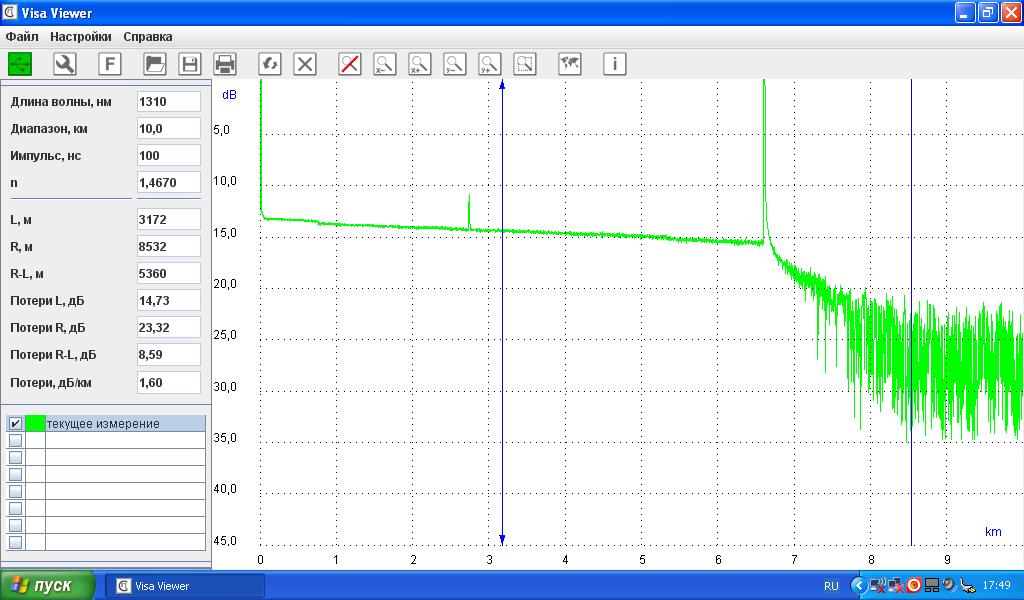Click the пуск Start button
This screenshot has width=1024, height=600.
[48, 585]
